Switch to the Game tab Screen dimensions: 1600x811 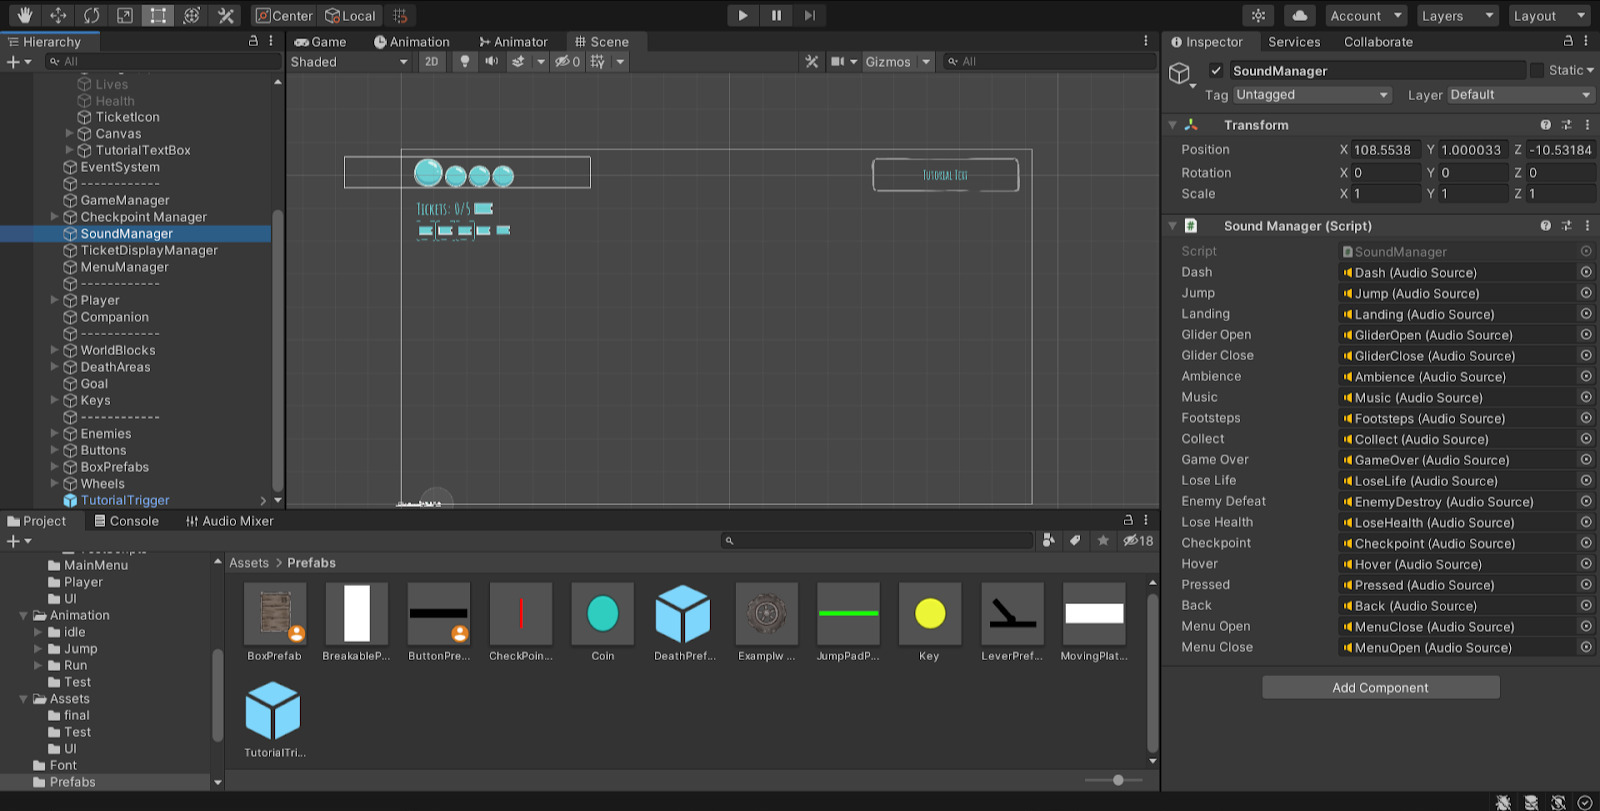(320, 42)
